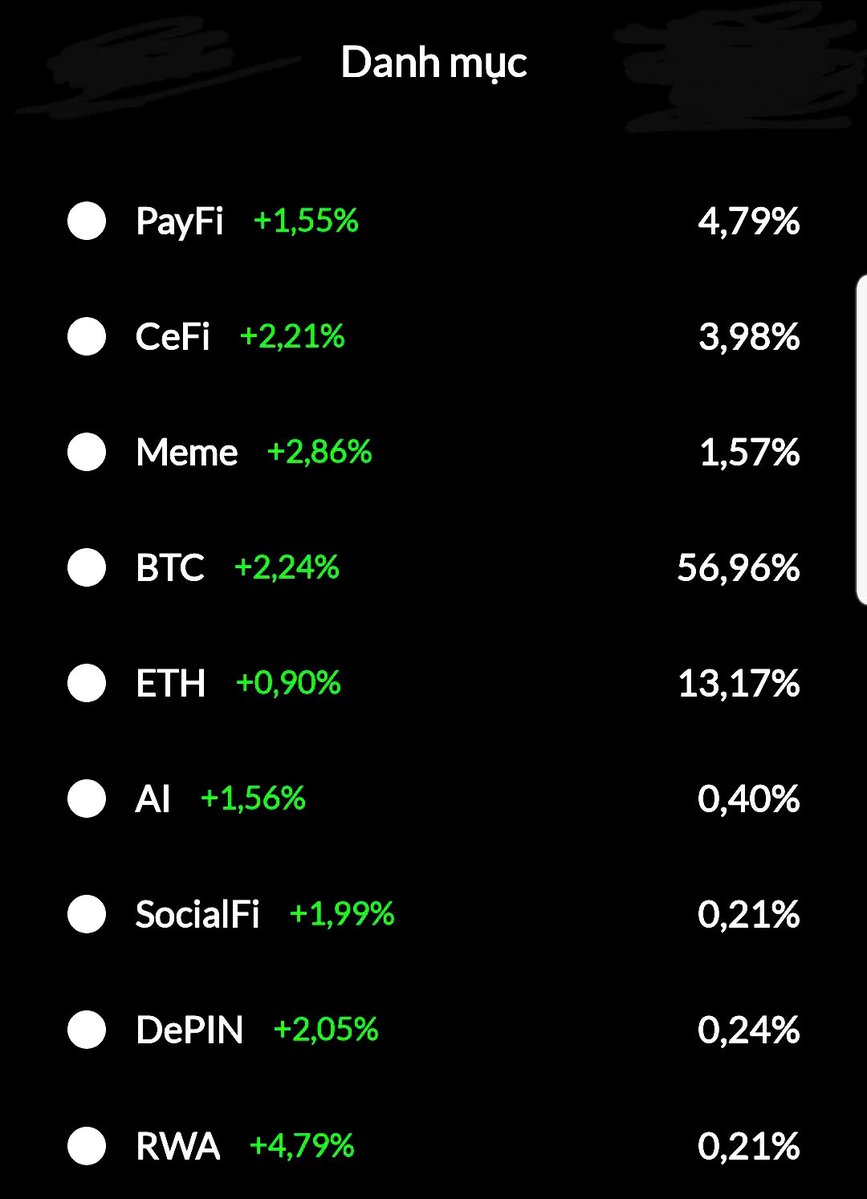
Task: Select the white dot next to Meme
Action: pyautogui.click(x=86, y=452)
